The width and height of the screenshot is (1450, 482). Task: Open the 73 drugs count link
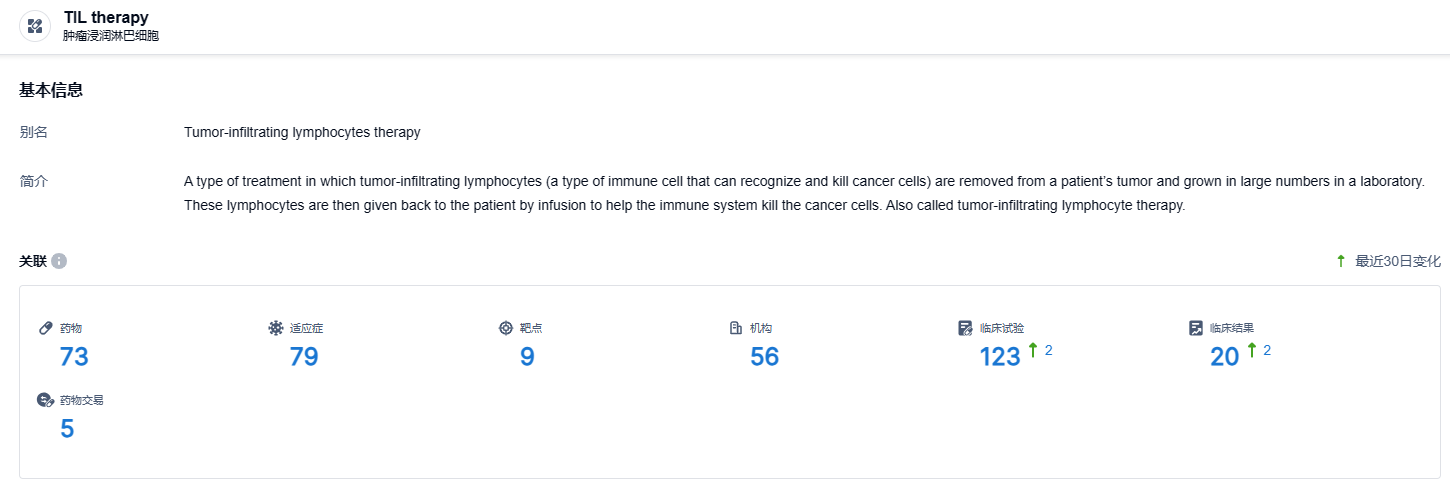tap(74, 357)
